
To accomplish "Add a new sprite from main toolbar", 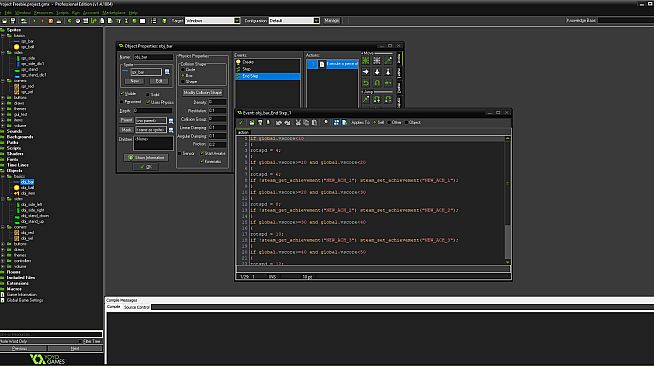I will click(69, 20).
